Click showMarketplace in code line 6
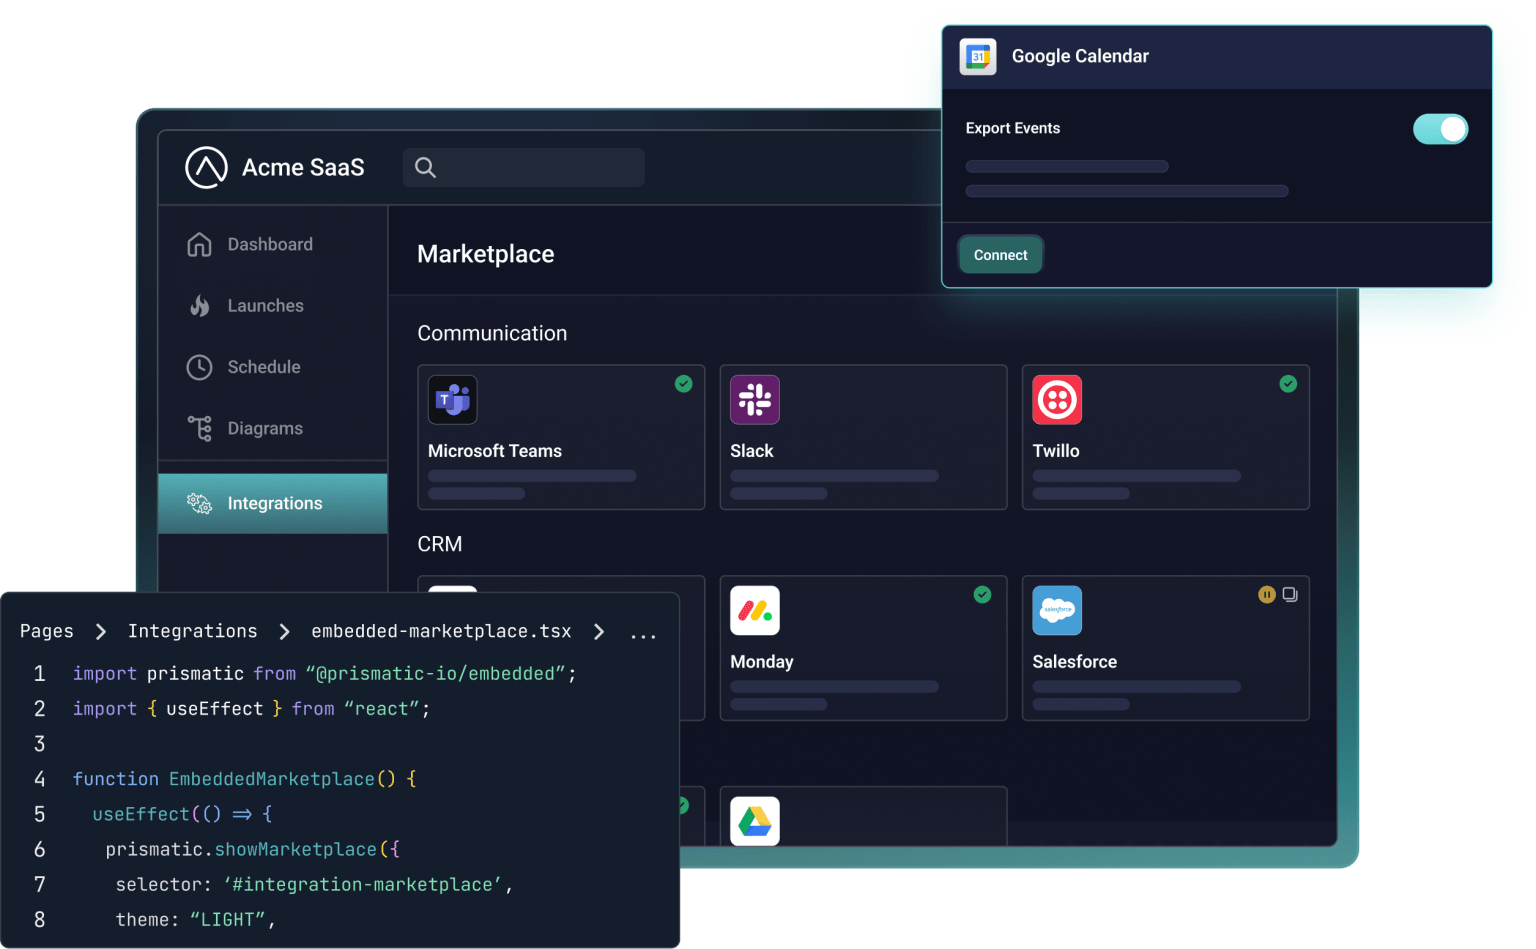1536x949 pixels. (x=296, y=849)
